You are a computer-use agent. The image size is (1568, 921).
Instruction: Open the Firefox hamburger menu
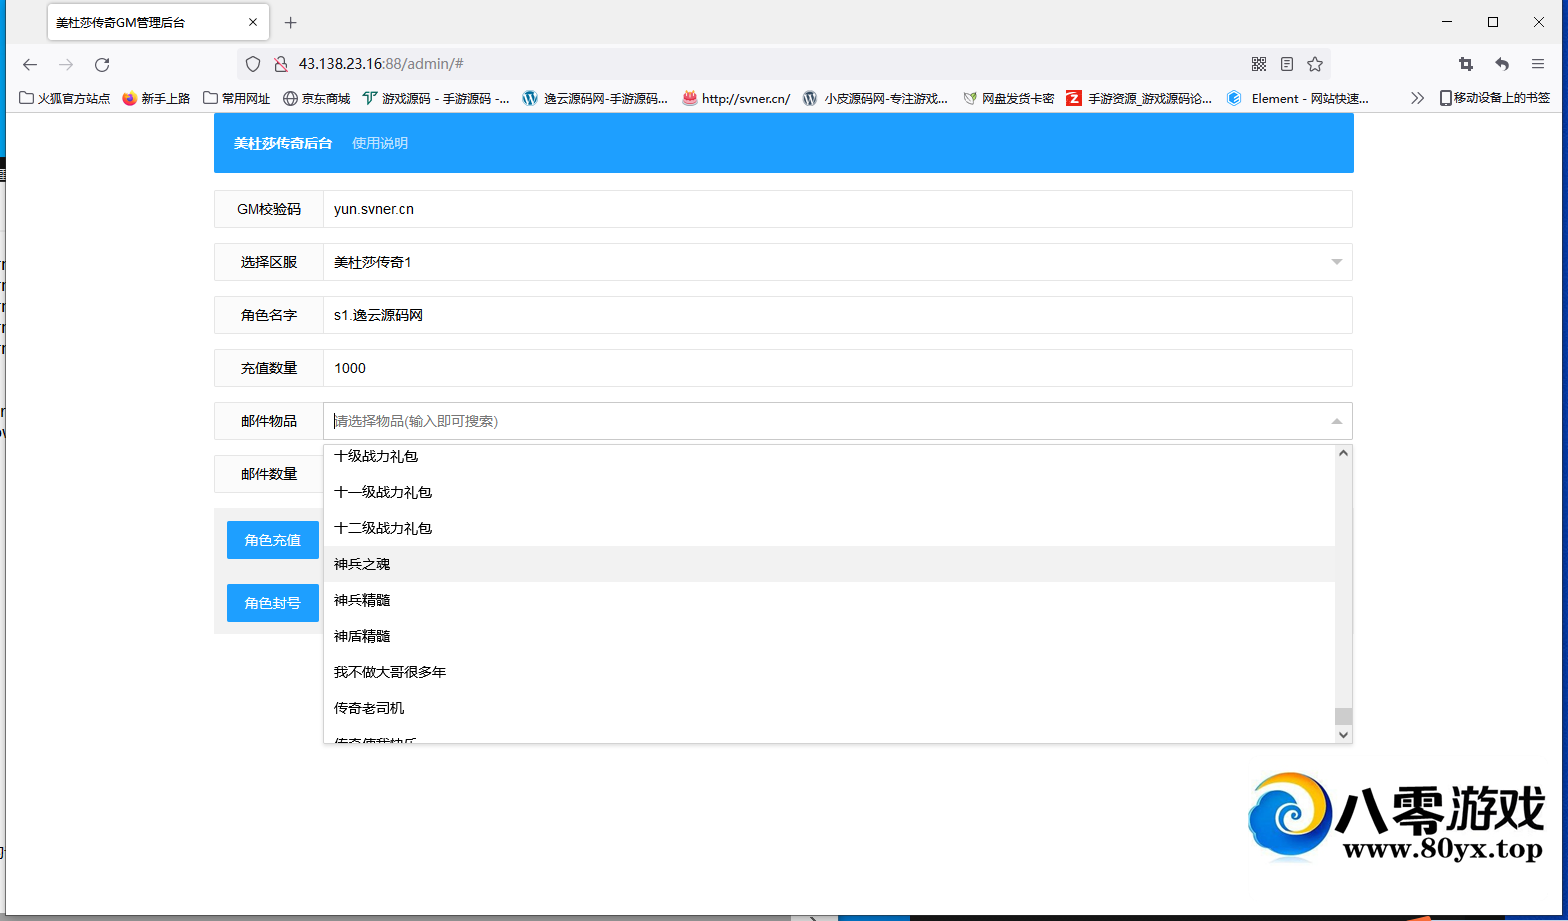coord(1538,64)
